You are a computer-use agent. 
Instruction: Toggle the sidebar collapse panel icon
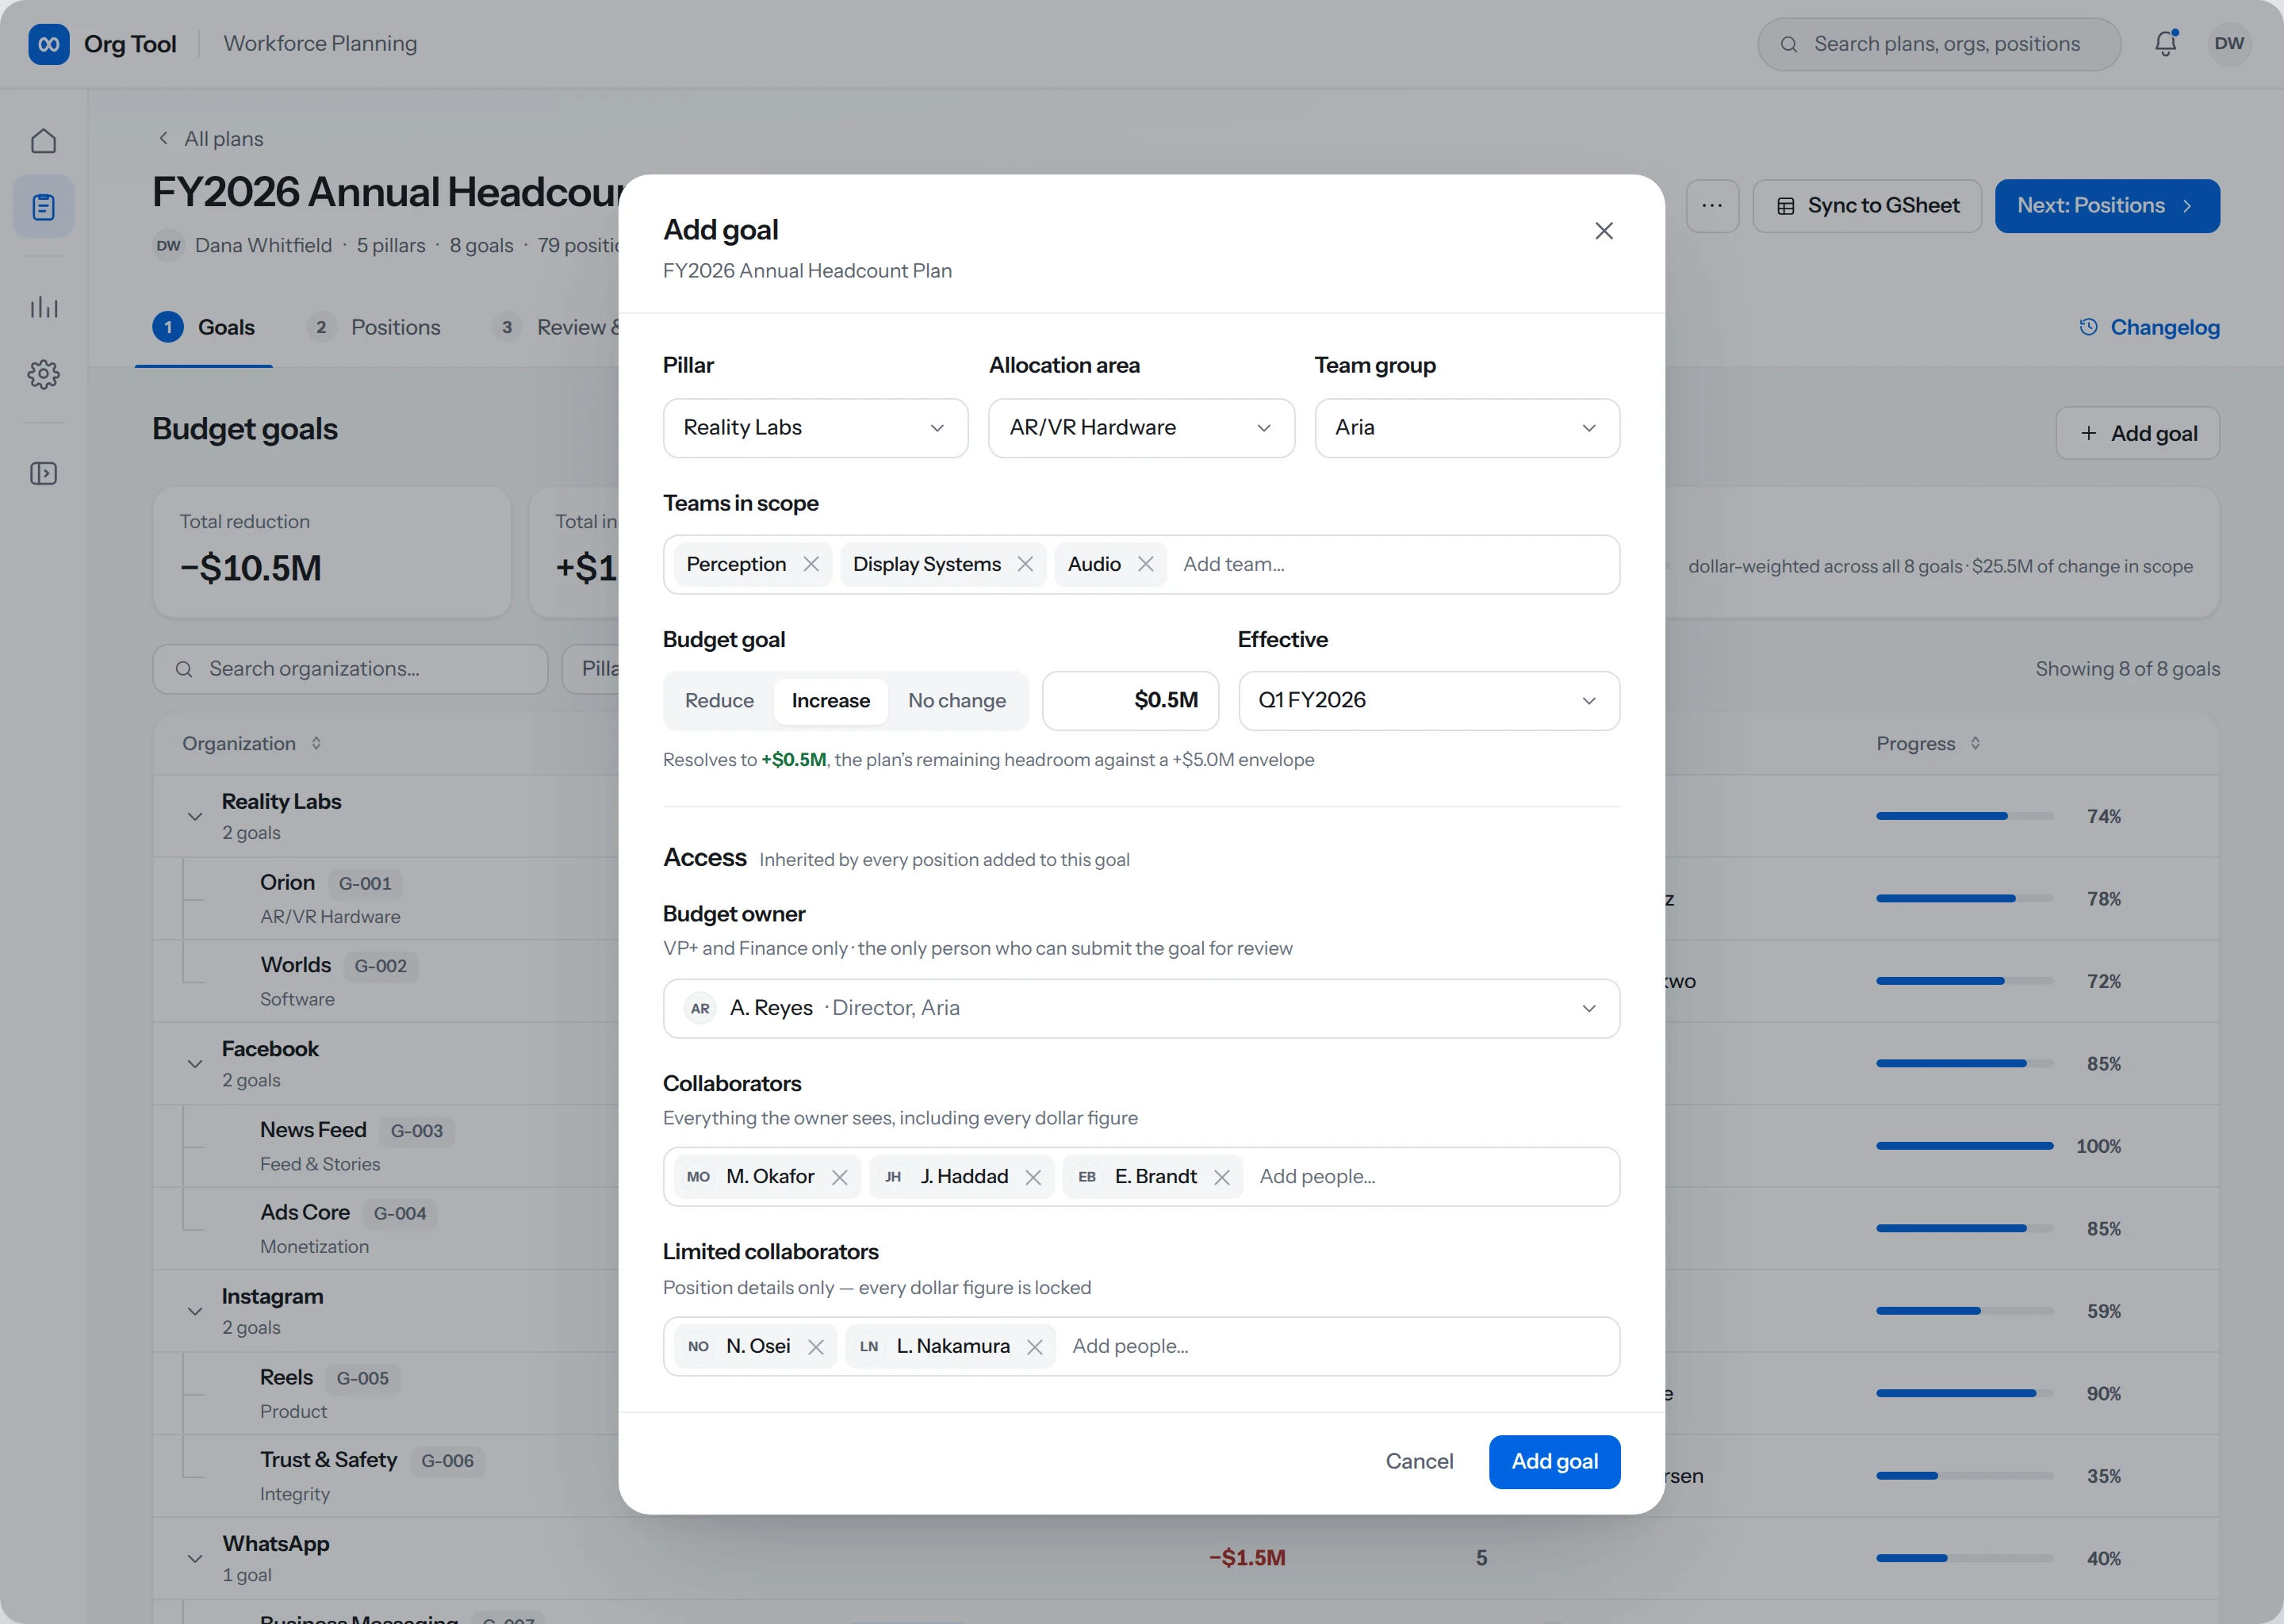pos(43,474)
